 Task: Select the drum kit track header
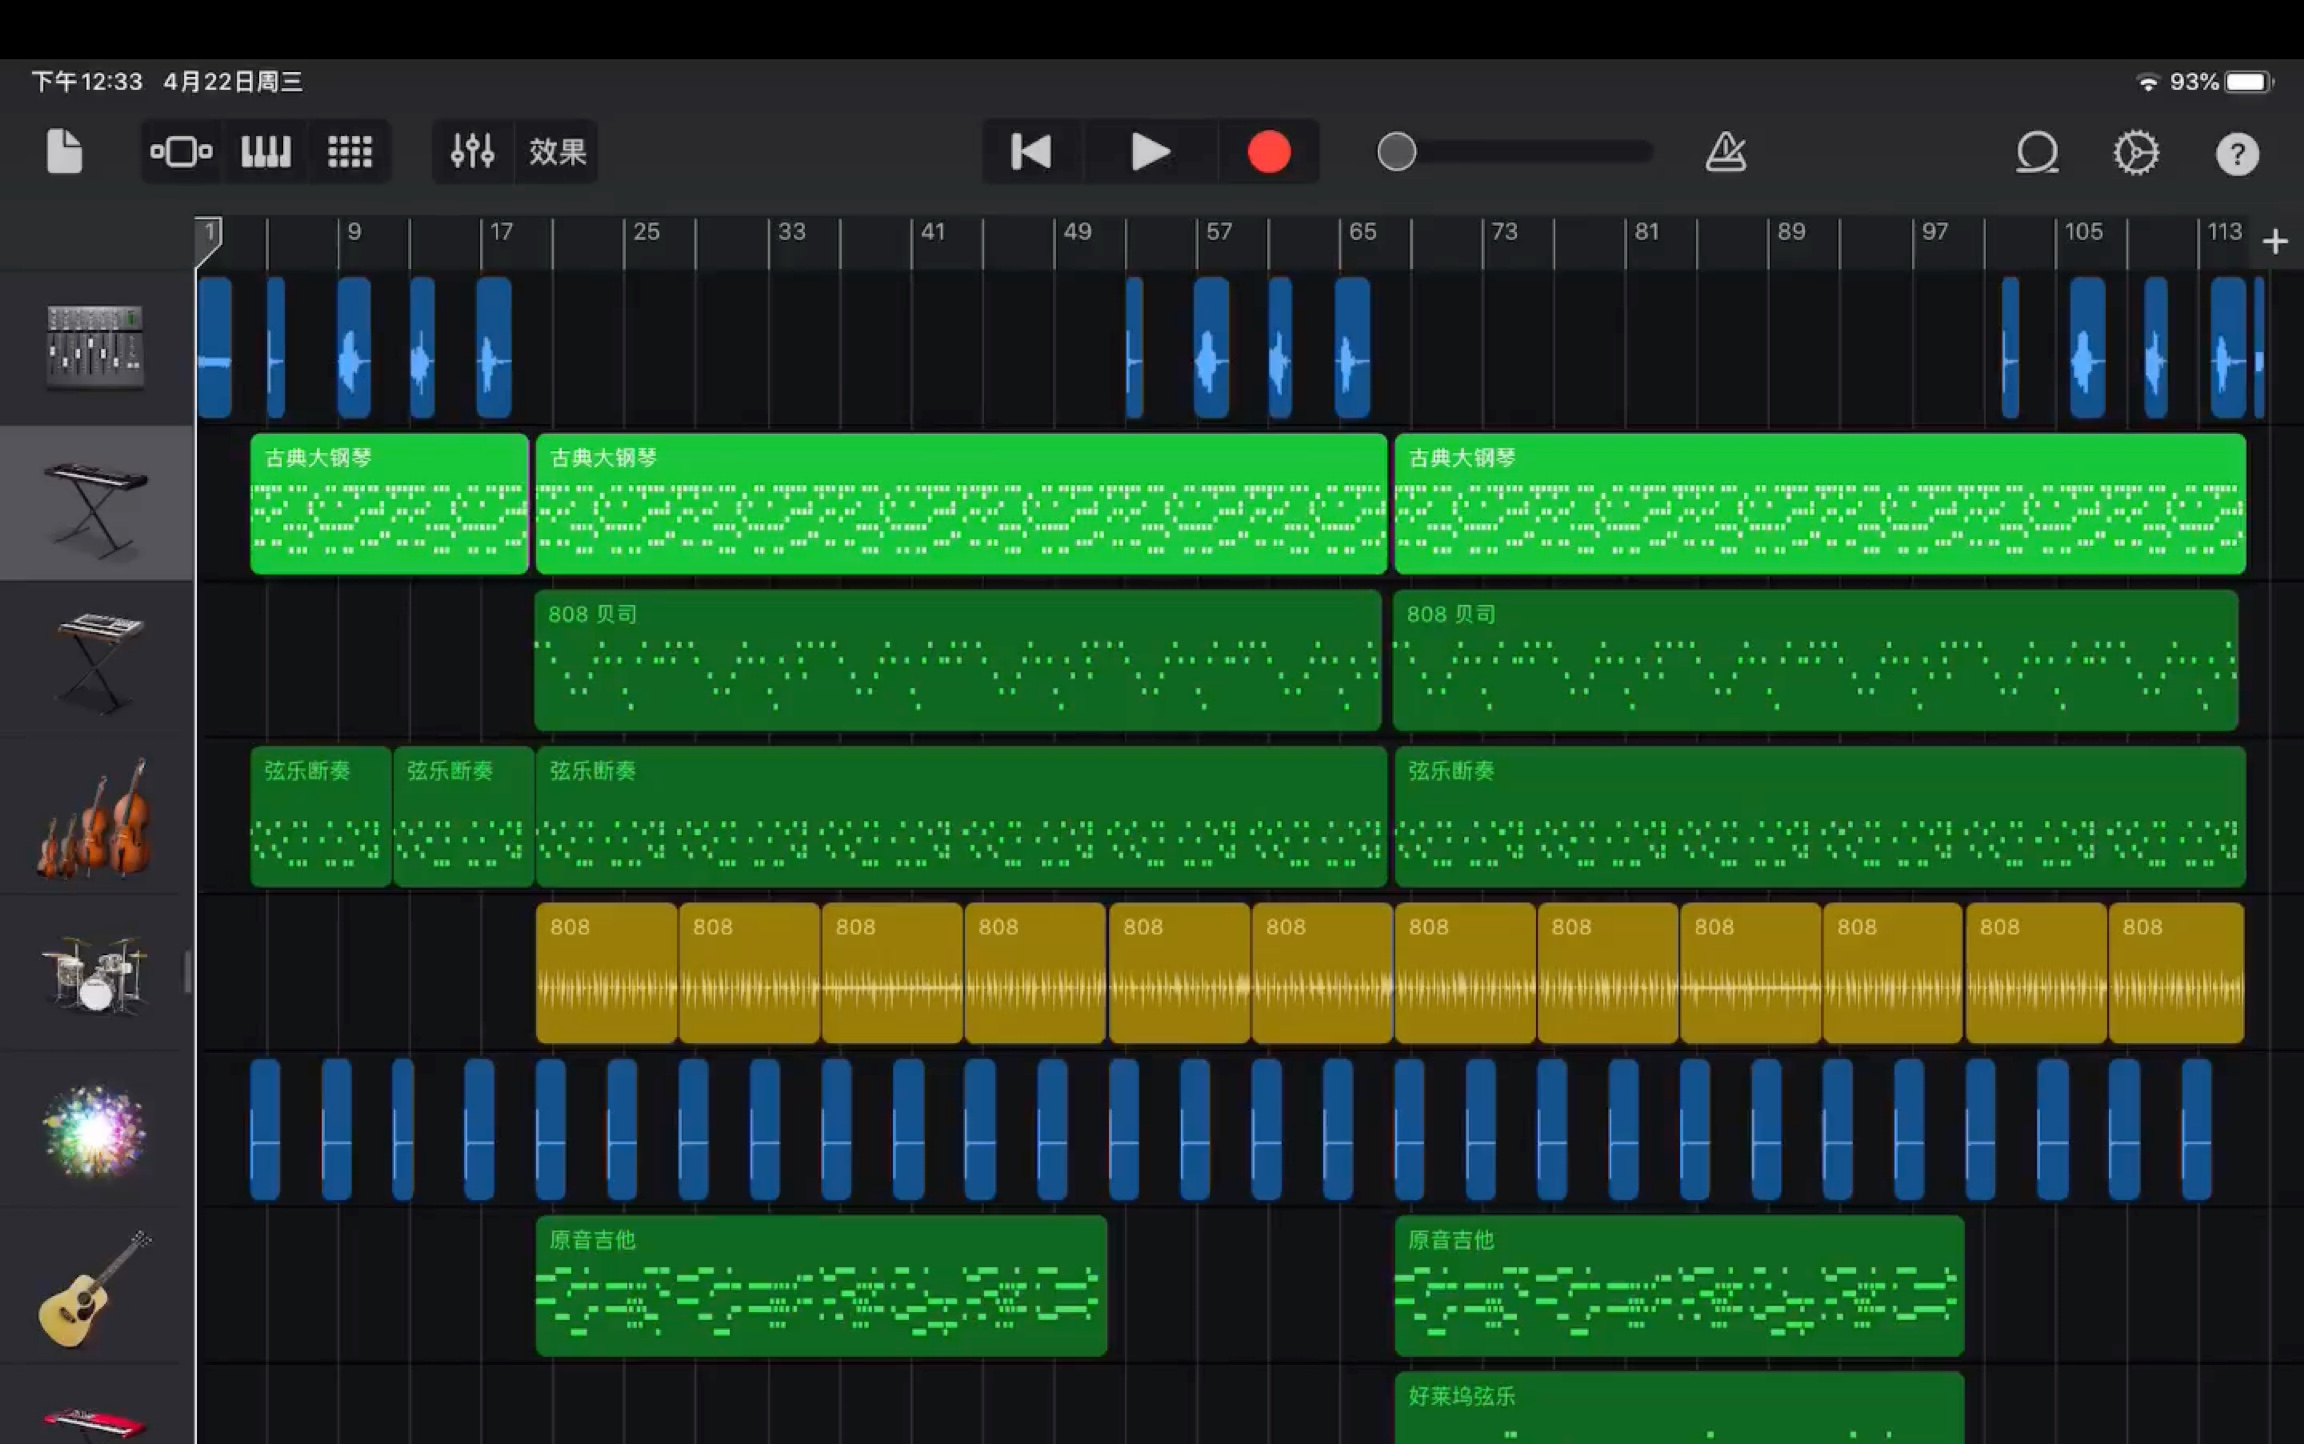coord(96,972)
